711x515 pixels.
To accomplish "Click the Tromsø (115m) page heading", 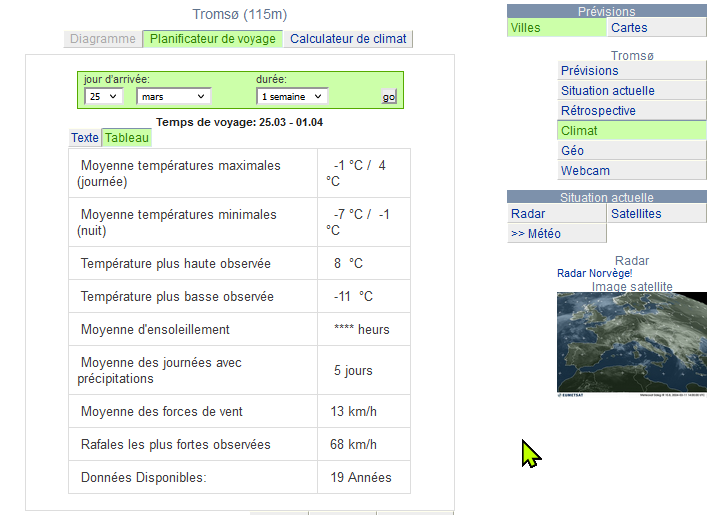I will click(239, 15).
